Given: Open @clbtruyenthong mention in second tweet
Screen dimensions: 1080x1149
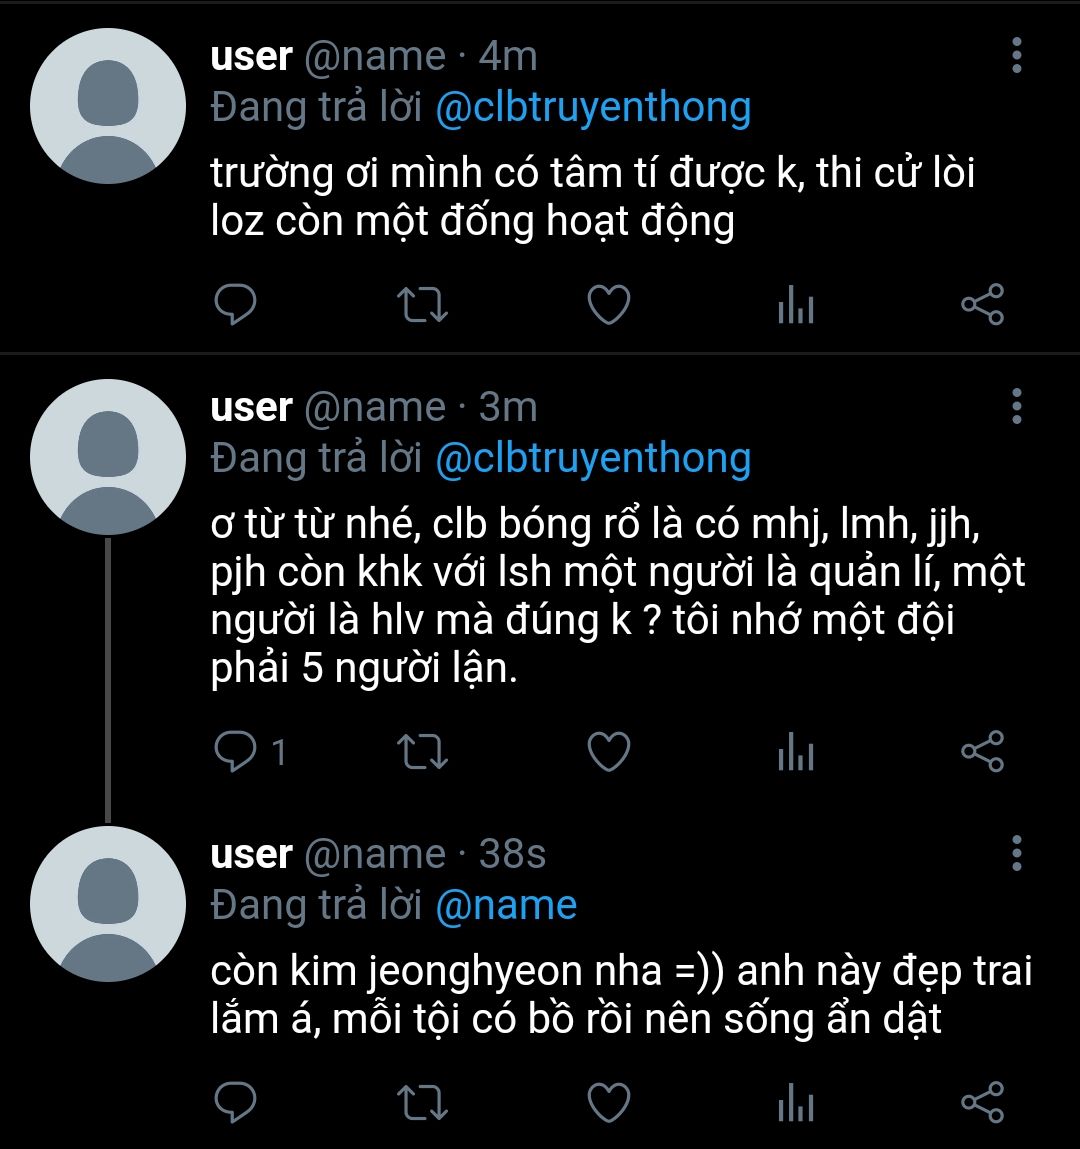Looking at the screenshot, I should (x=593, y=458).
